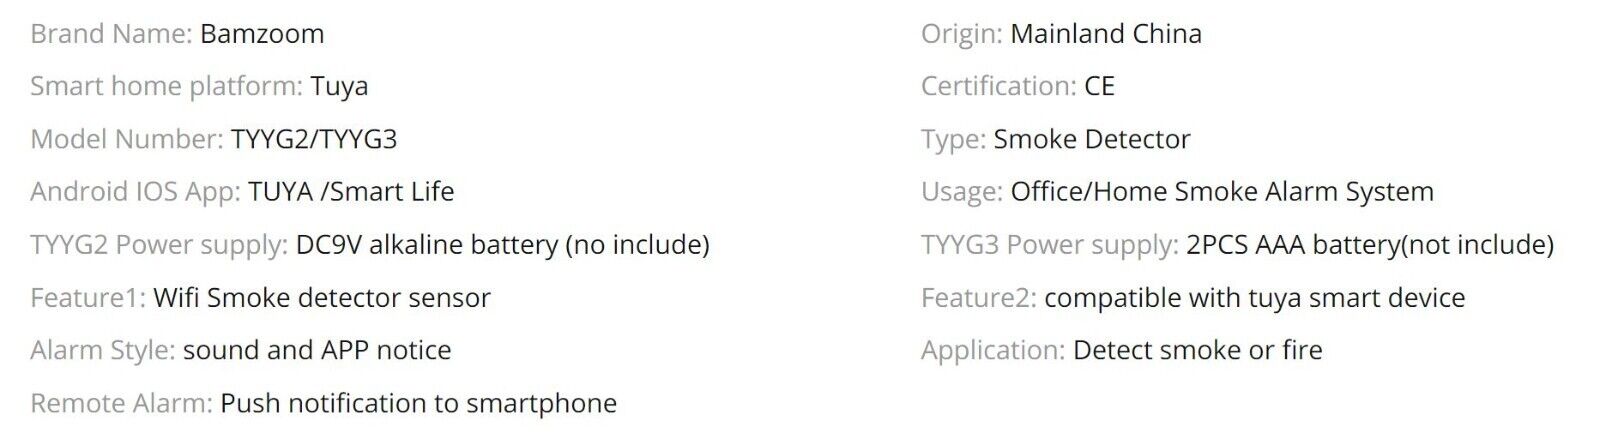This screenshot has height=439, width=1600.
Task: Click the CE certification value
Action: pos(1099,87)
